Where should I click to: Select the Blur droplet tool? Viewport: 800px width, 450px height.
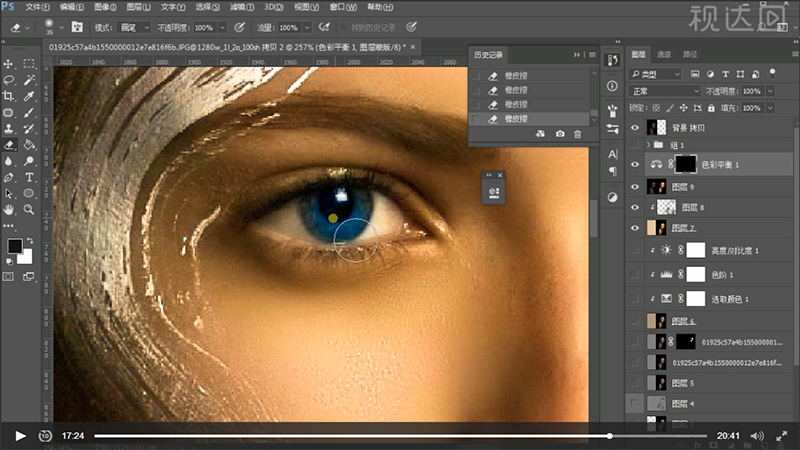pyautogui.click(x=9, y=161)
